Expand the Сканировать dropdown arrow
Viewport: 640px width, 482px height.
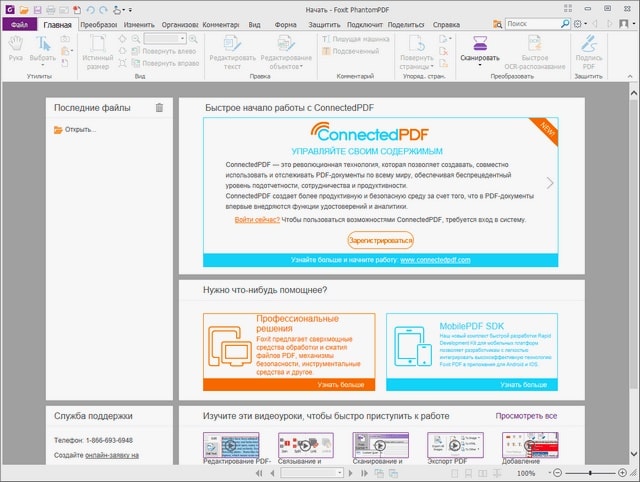[x=480, y=65]
